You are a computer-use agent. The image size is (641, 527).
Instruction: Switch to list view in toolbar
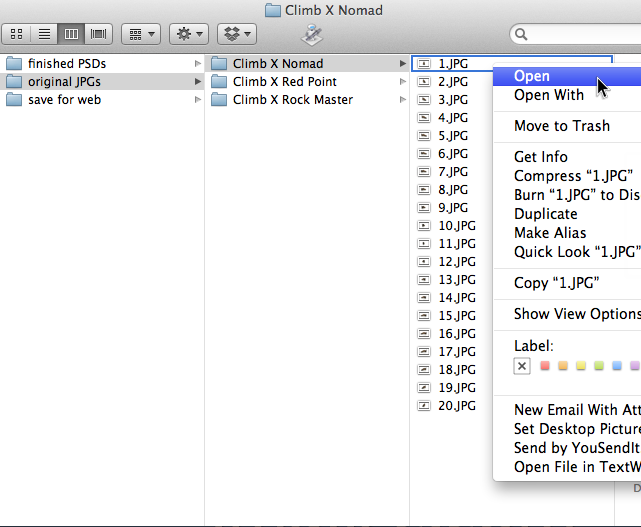pyautogui.click(x=44, y=34)
